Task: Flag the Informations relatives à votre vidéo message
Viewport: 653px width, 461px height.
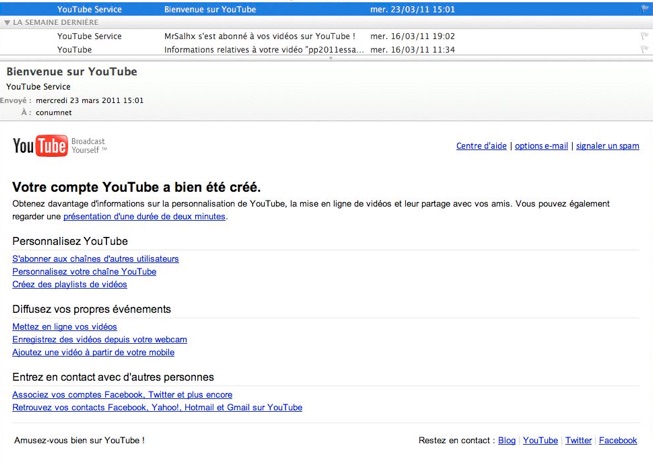Action: pos(644,50)
